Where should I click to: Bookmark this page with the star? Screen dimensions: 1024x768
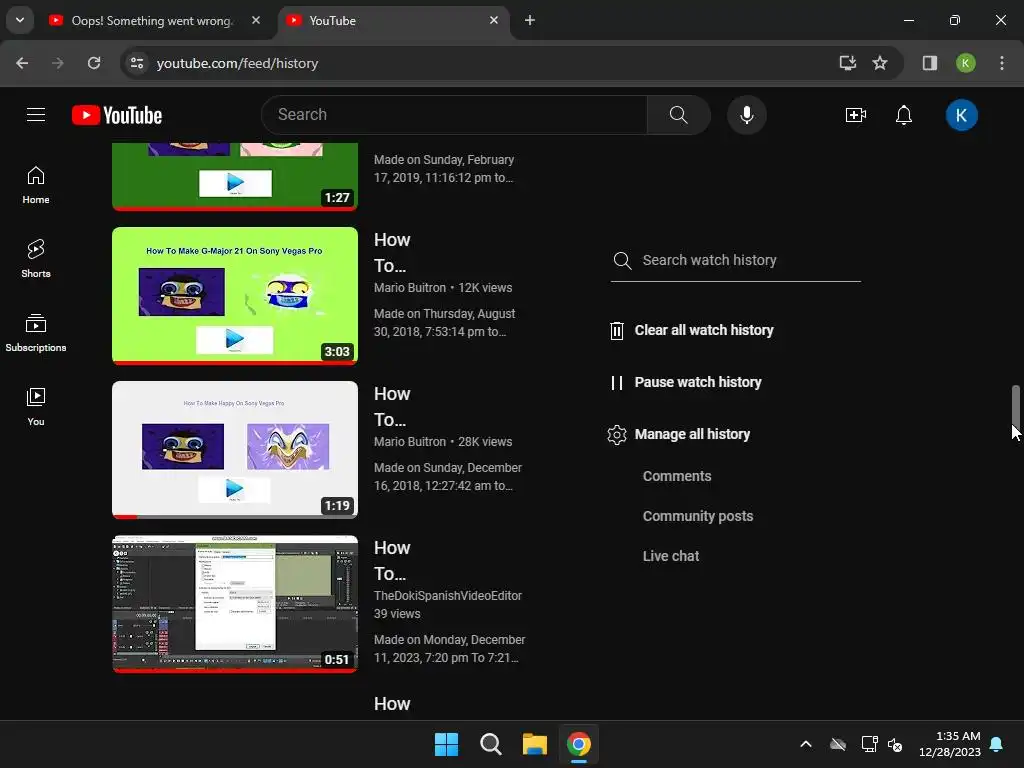pos(880,63)
